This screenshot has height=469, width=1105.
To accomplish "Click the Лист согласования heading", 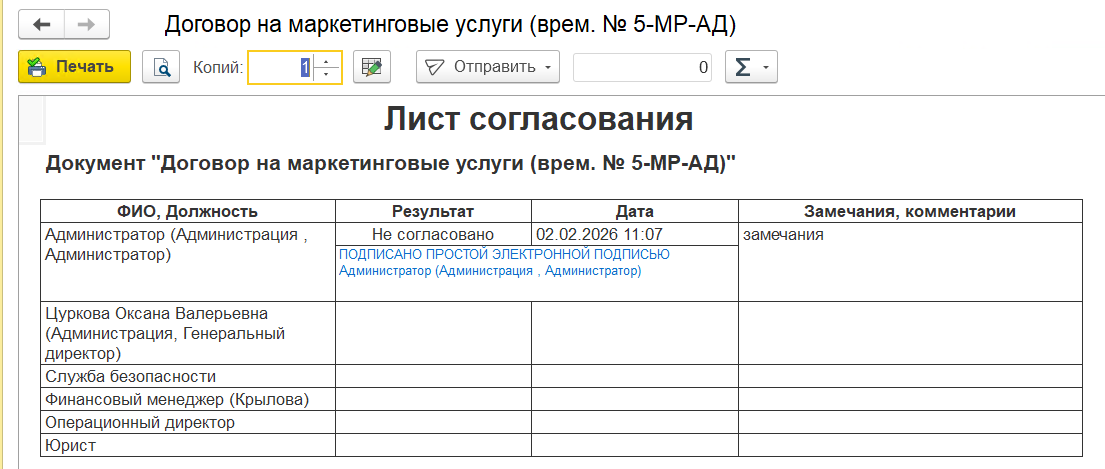I will (x=538, y=119).
